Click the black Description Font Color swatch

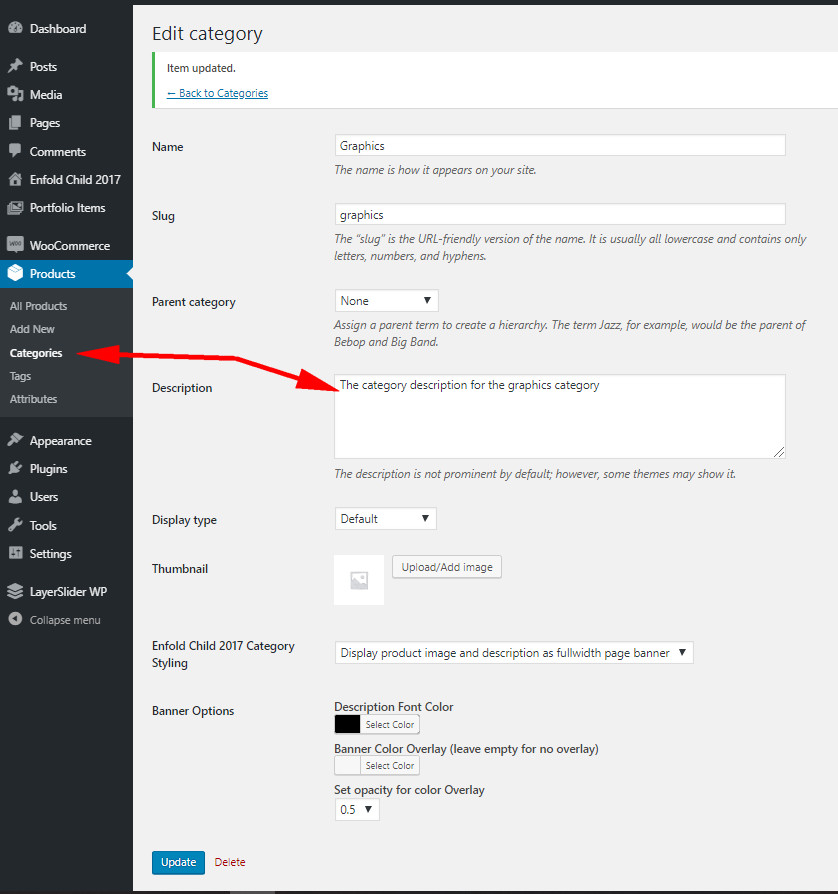click(347, 724)
